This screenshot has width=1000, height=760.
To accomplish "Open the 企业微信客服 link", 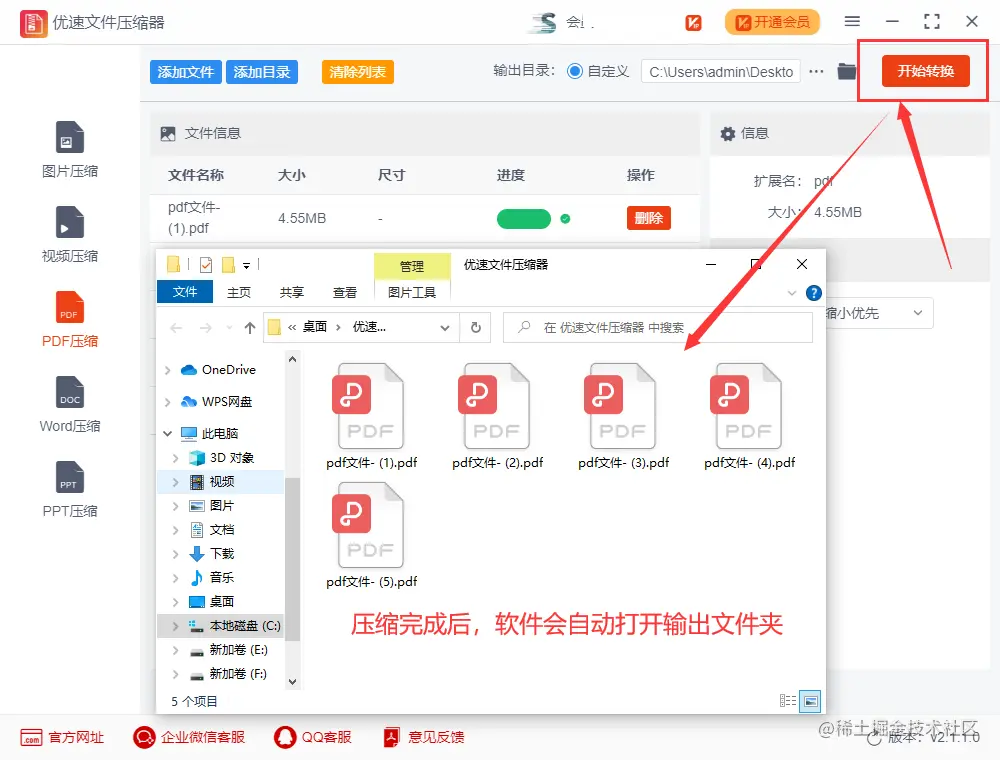I will pyautogui.click(x=189, y=737).
